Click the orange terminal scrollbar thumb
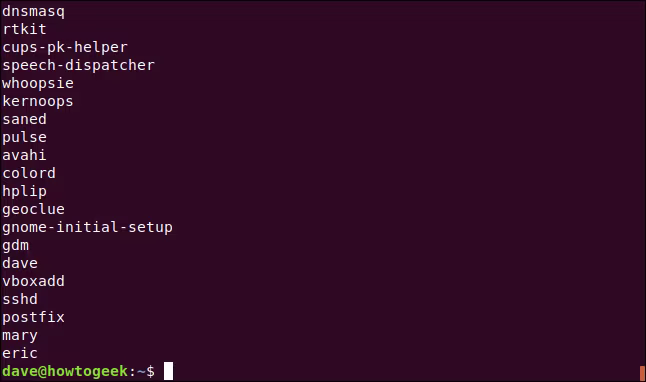646x382 pixels. [x=642, y=373]
